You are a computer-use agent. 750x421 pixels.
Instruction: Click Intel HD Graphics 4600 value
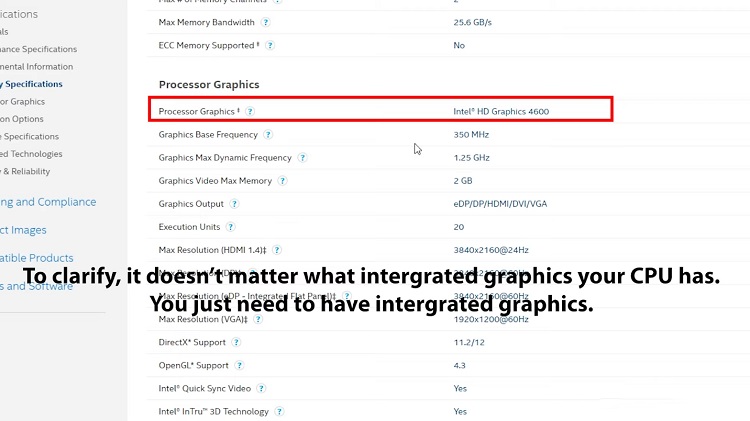(501, 111)
